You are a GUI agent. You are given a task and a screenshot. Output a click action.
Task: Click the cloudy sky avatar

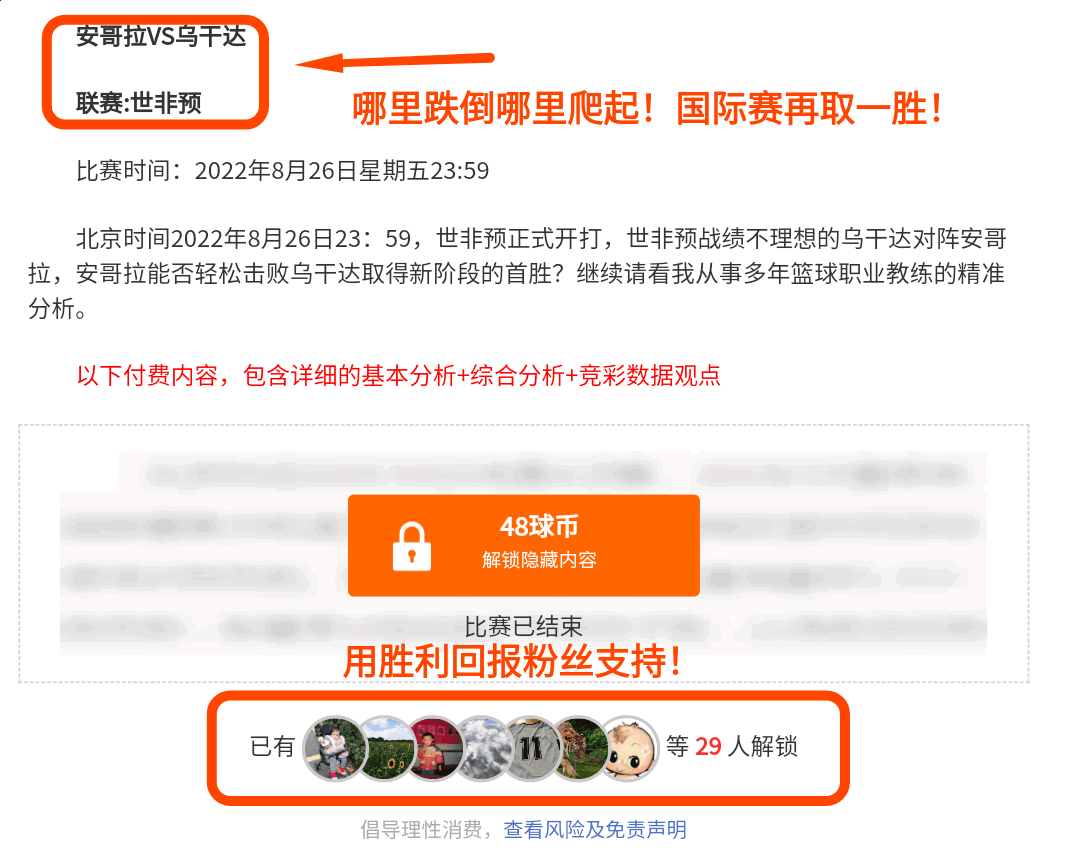pyautogui.click(x=484, y=748)
